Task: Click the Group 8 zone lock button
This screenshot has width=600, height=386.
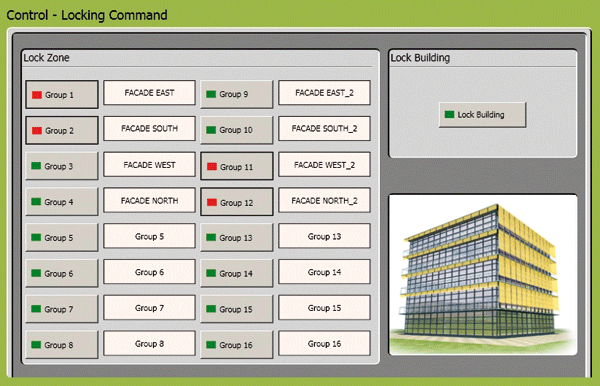Action: (x=62, y=345)
